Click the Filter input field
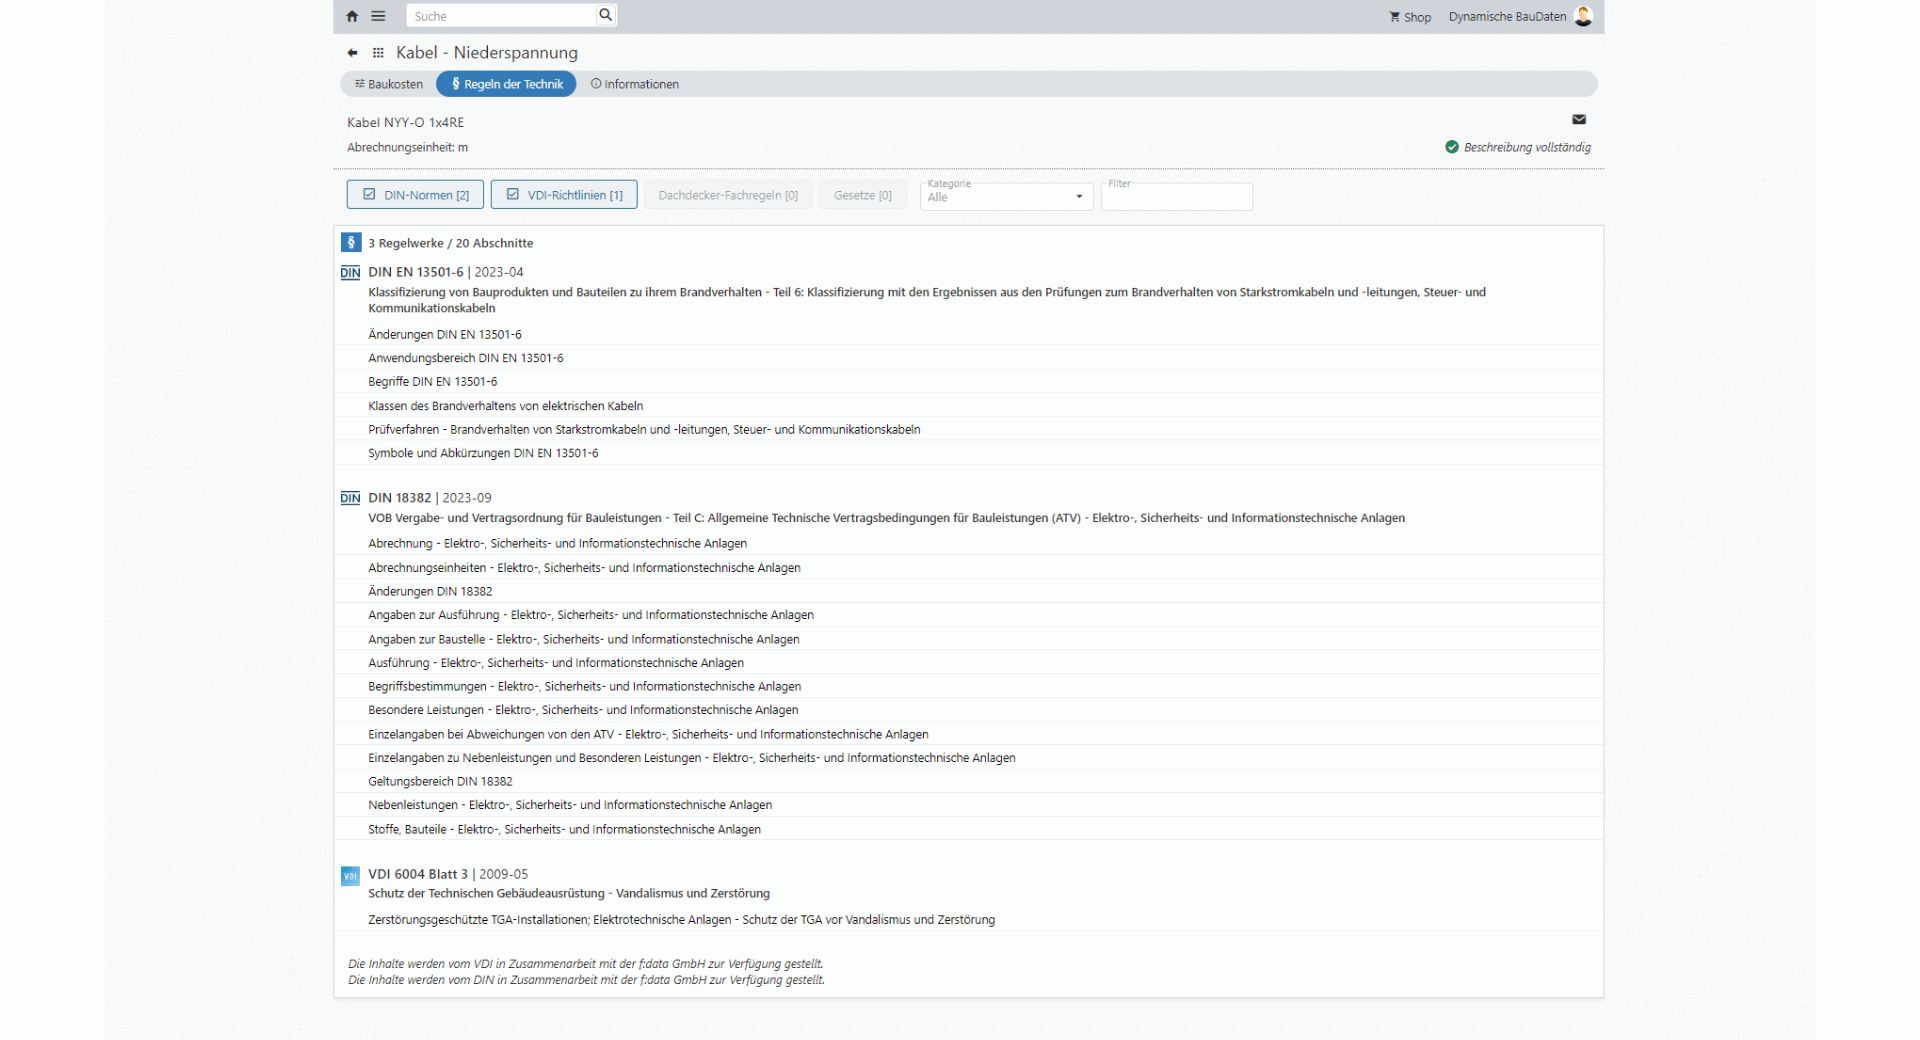 pos(1176,199)
